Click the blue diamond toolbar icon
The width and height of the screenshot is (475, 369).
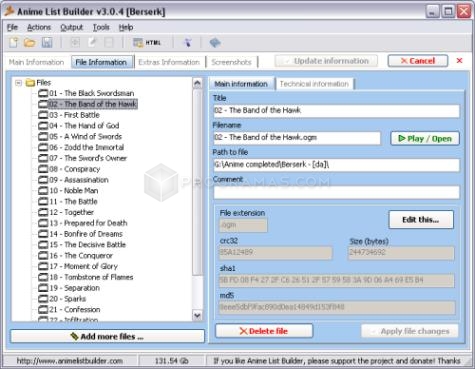click(x=215, y=43)
